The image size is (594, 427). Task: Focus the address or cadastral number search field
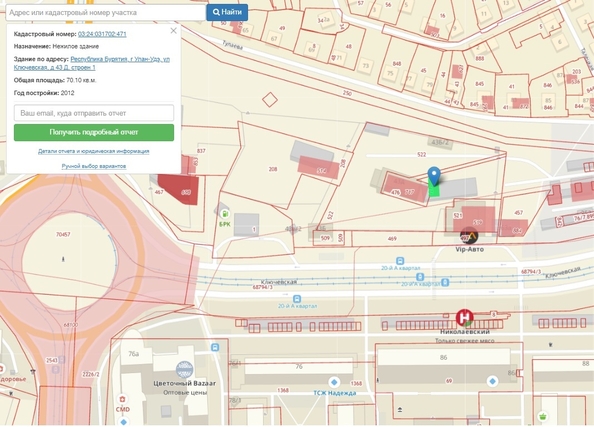click(106, 13)
